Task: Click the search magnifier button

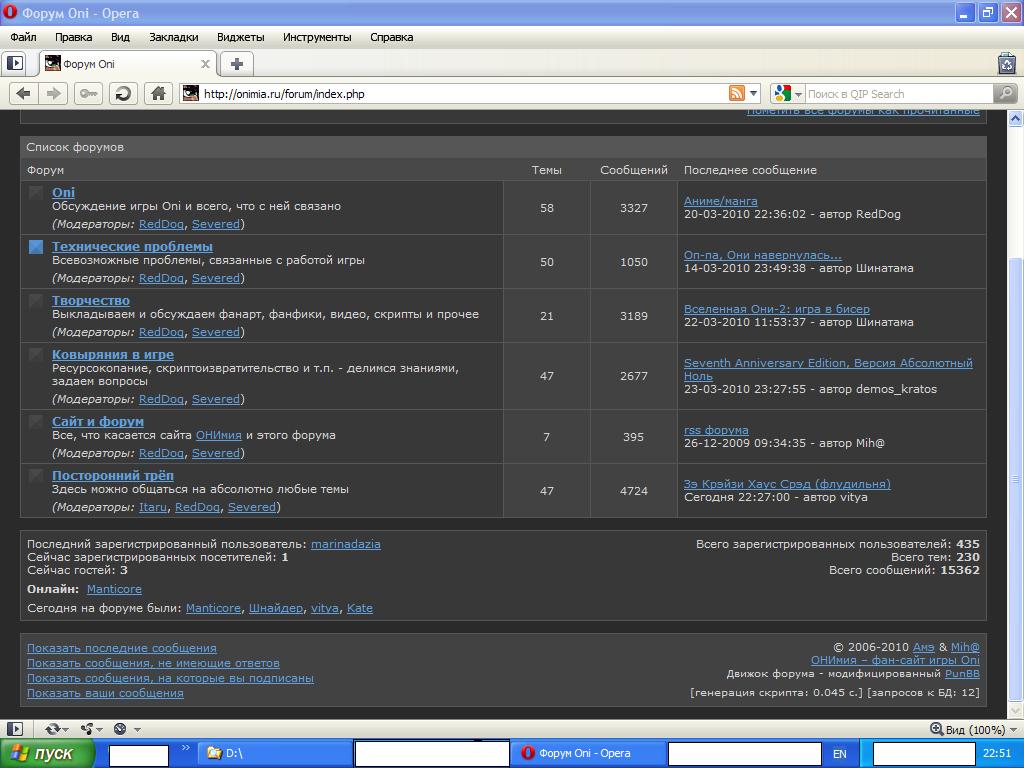Action: pyautogui.click(x=1005, y=93)
